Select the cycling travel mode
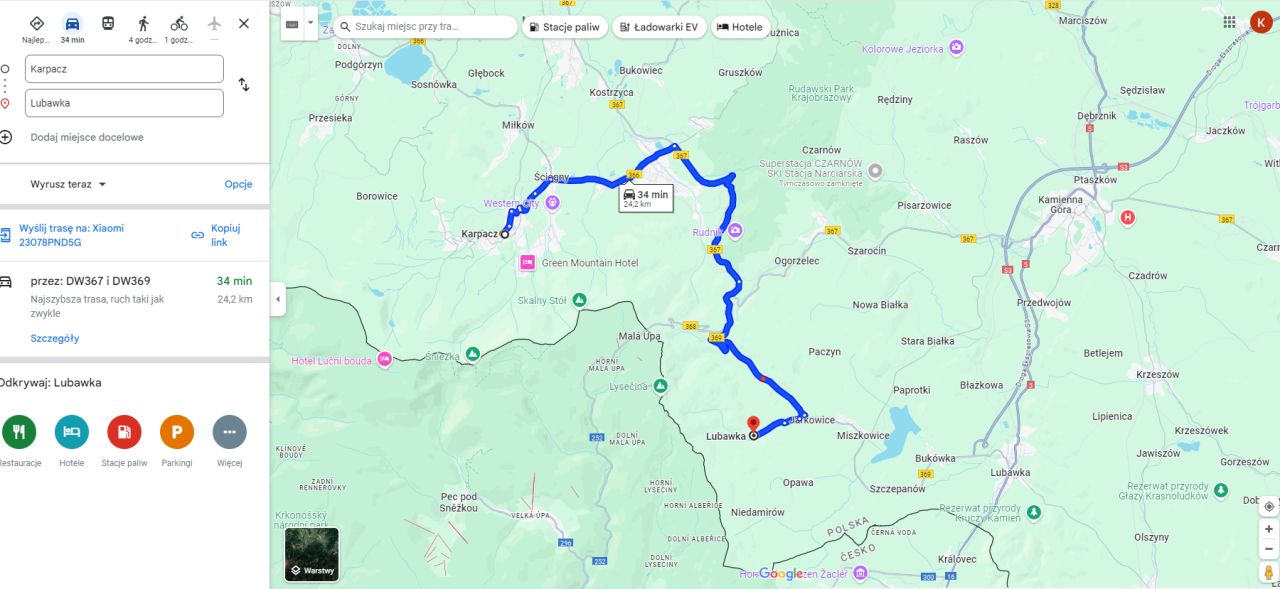1280x589 pixels. tap(179, 23)
